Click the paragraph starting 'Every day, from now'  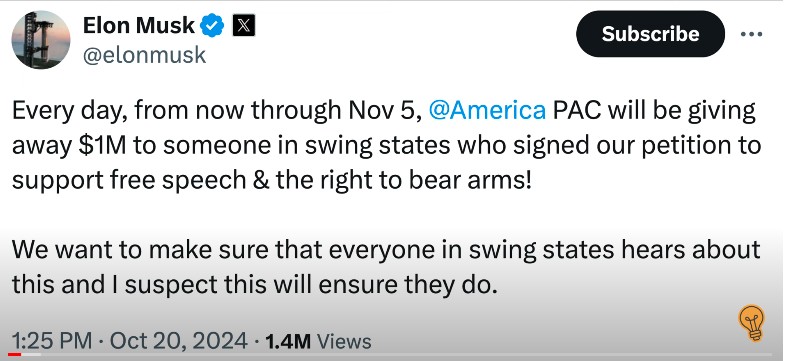385,145
